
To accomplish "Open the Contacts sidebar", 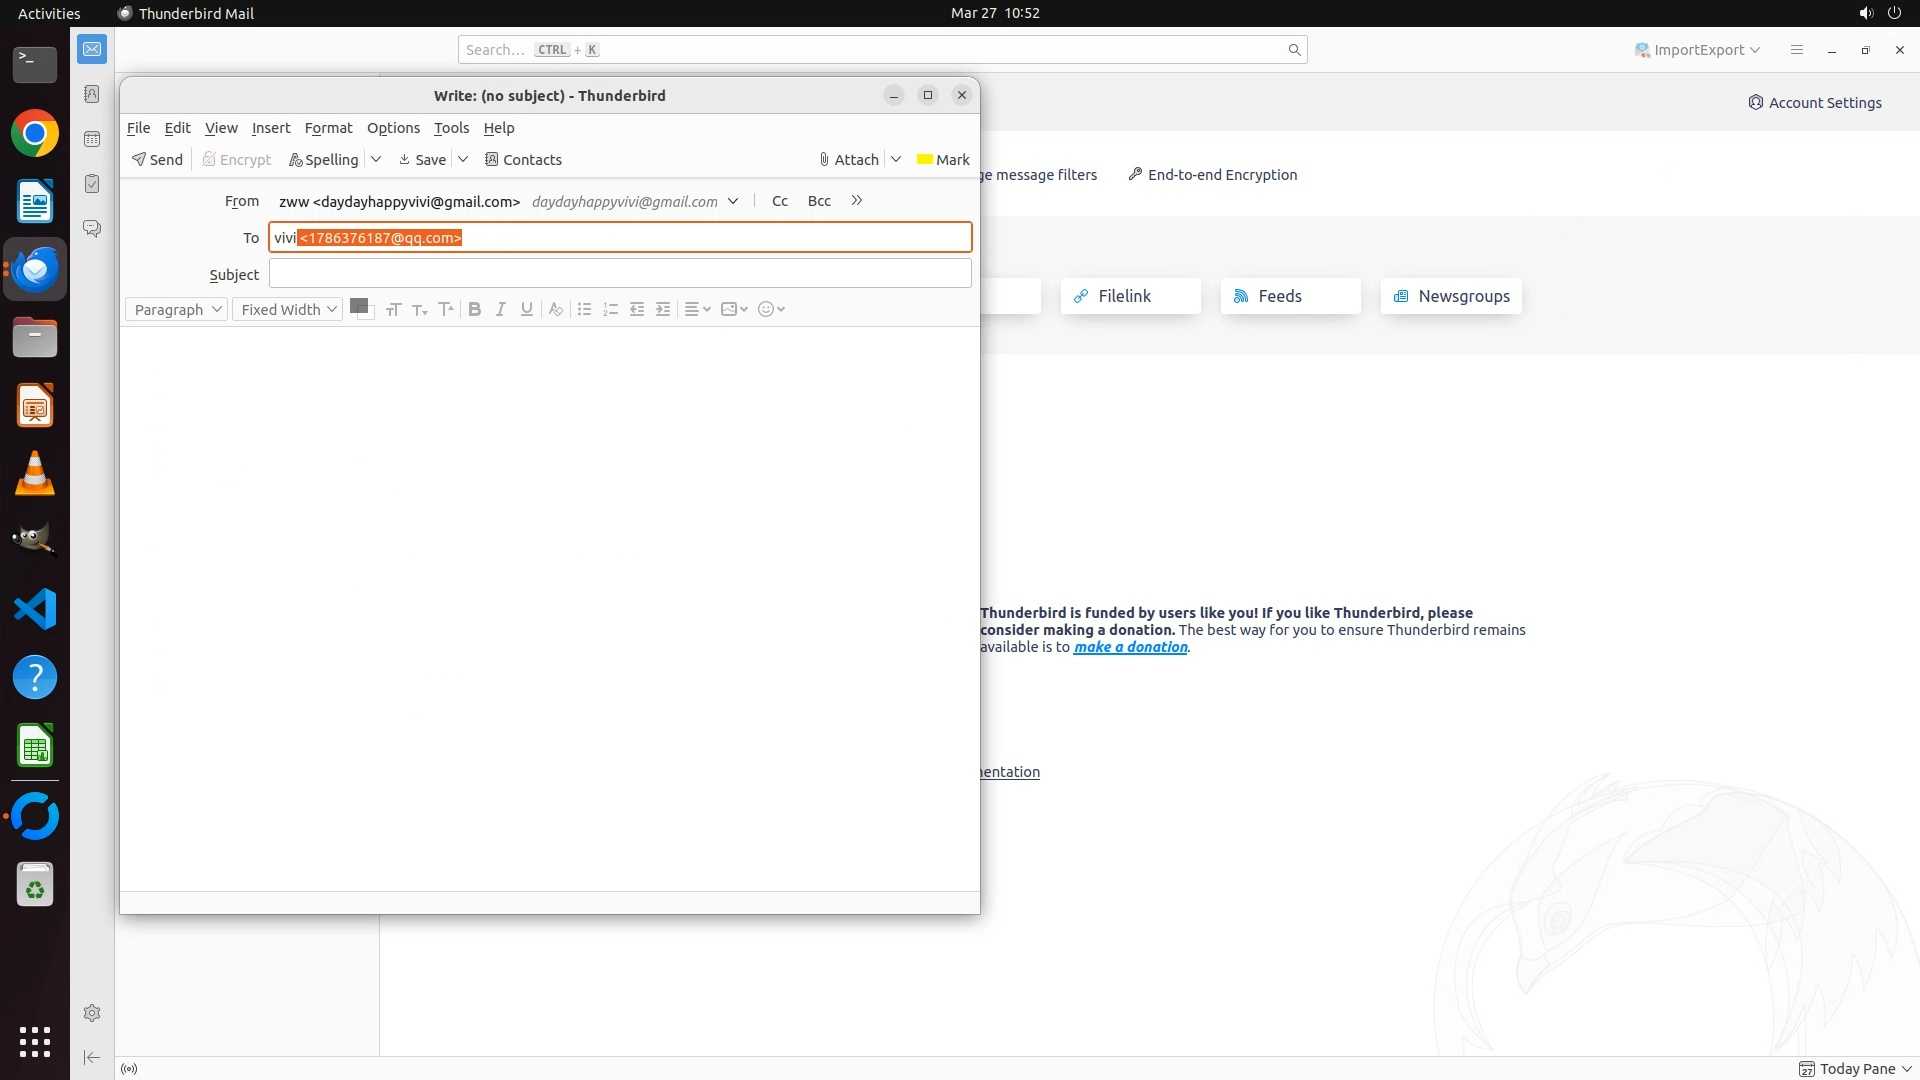I will click(523, 160).
